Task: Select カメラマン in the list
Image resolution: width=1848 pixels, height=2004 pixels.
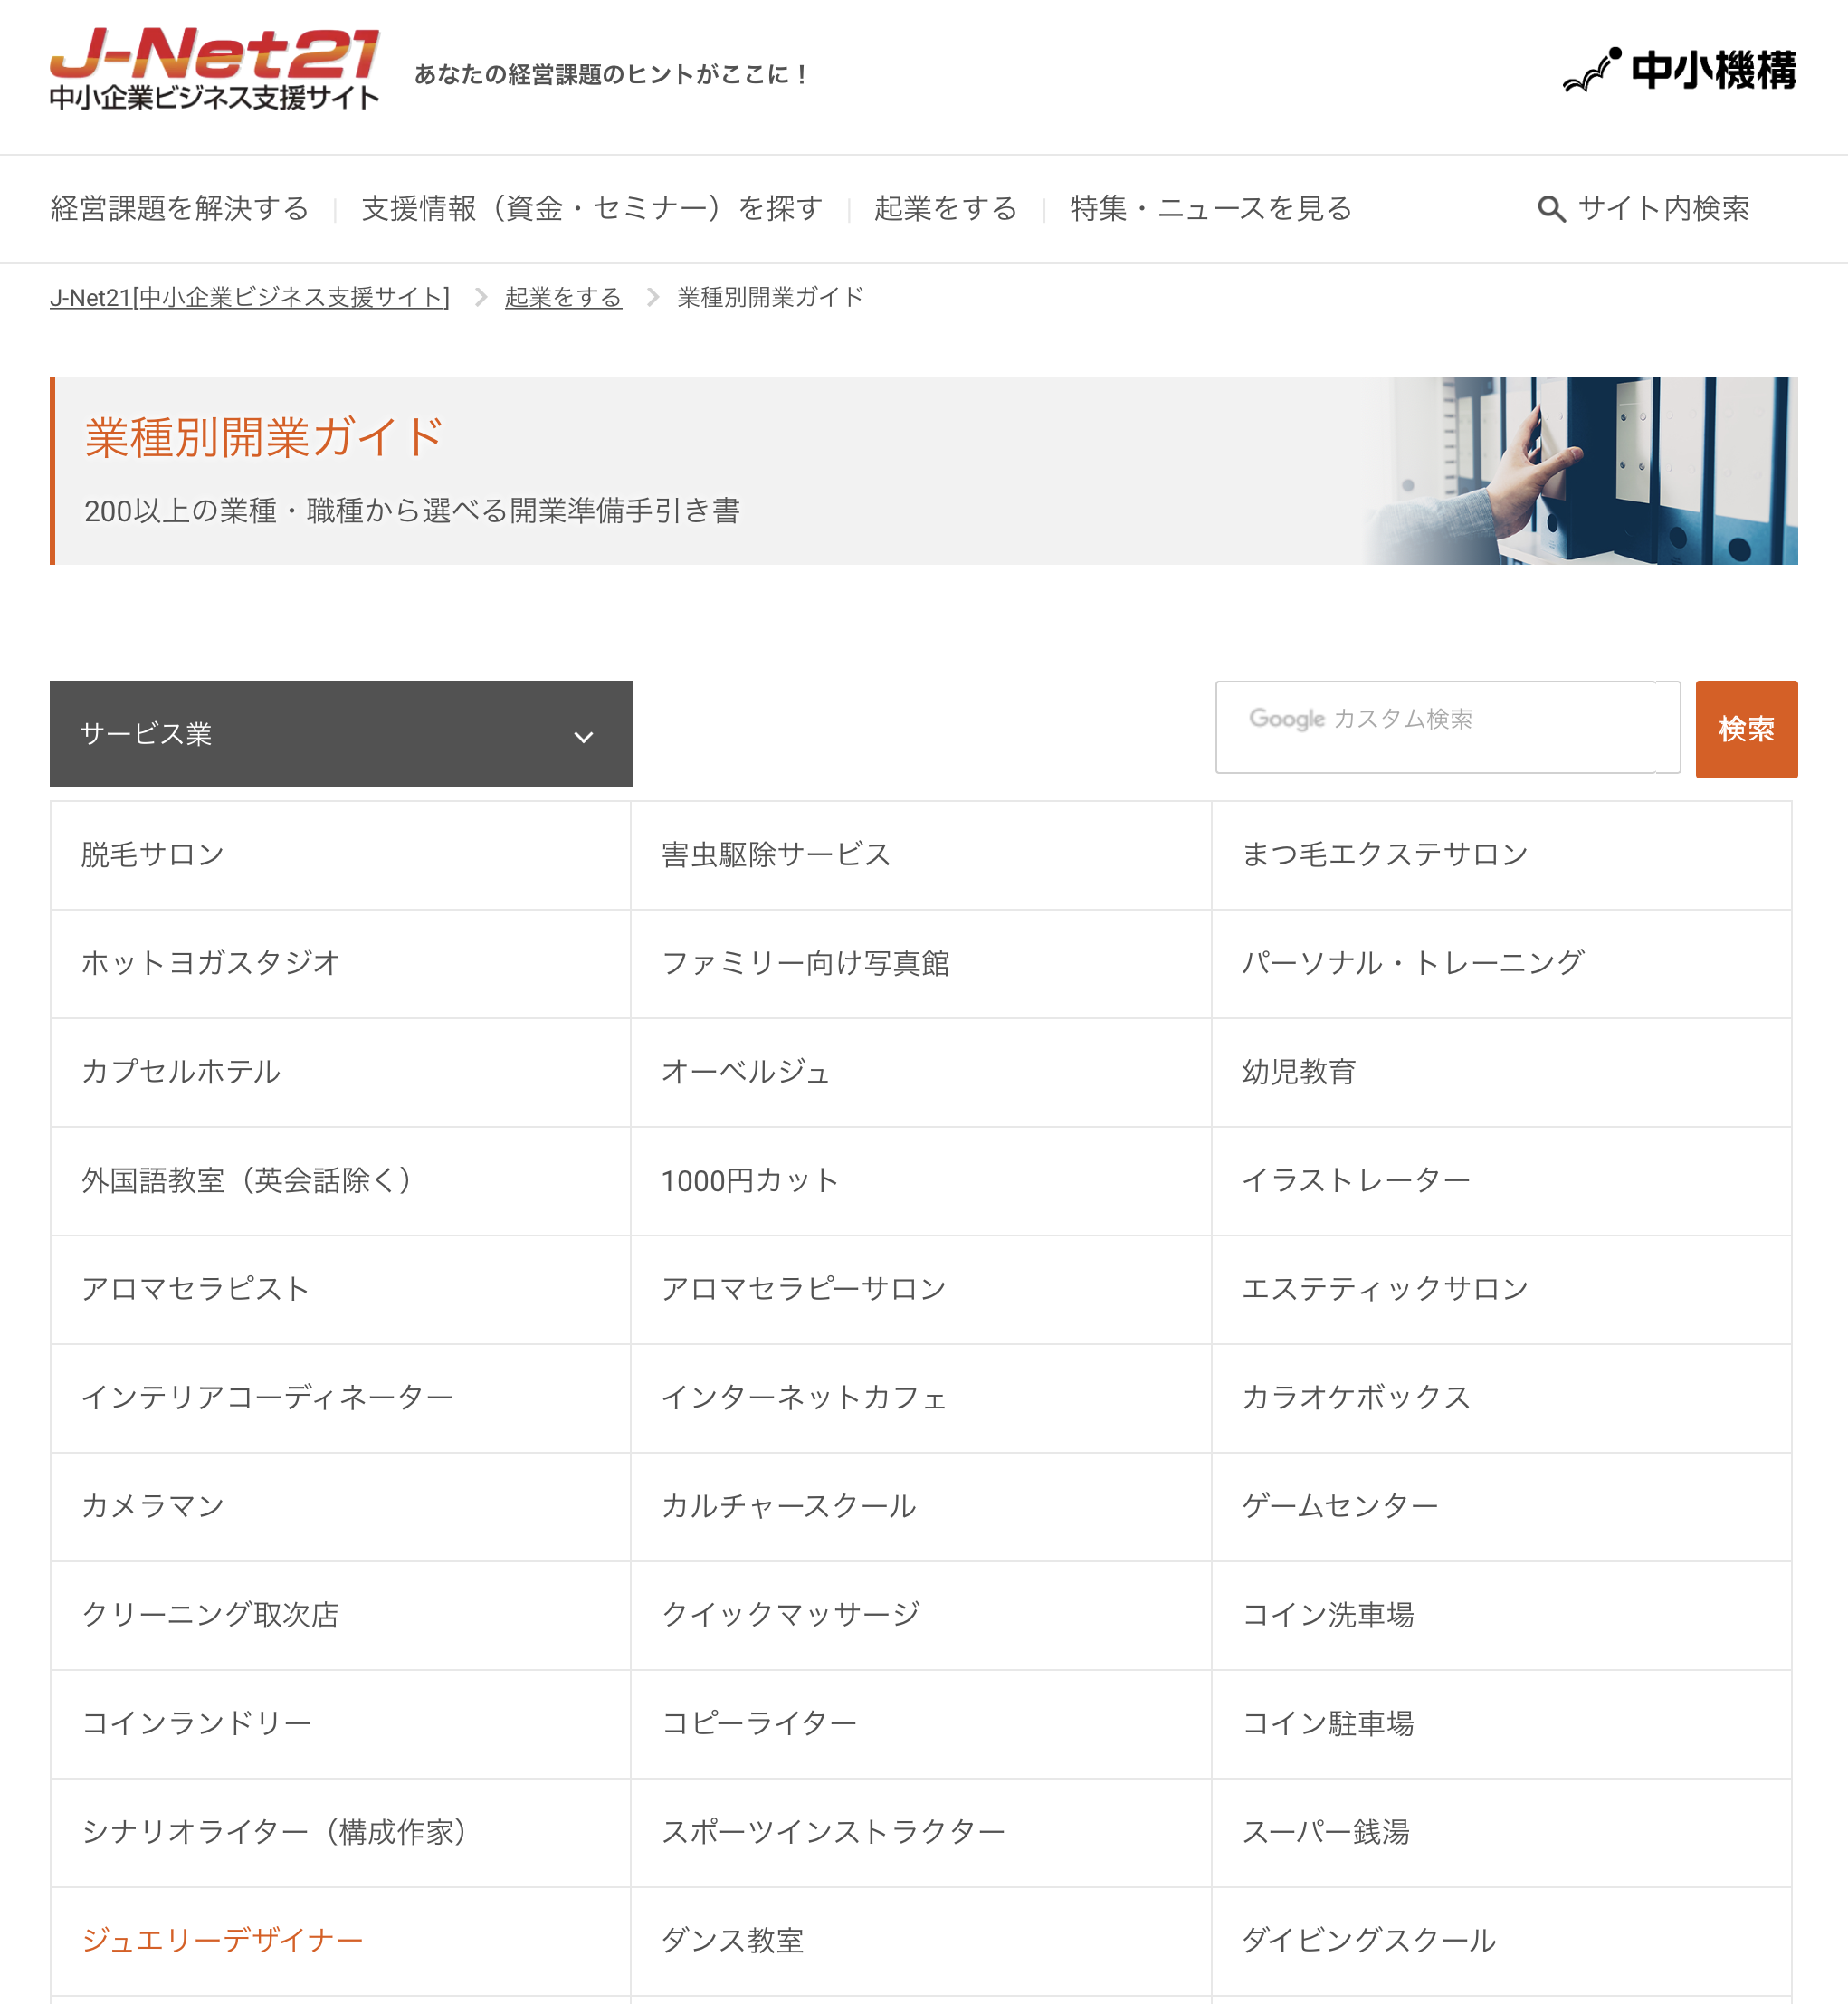Action: [341, 1507]
